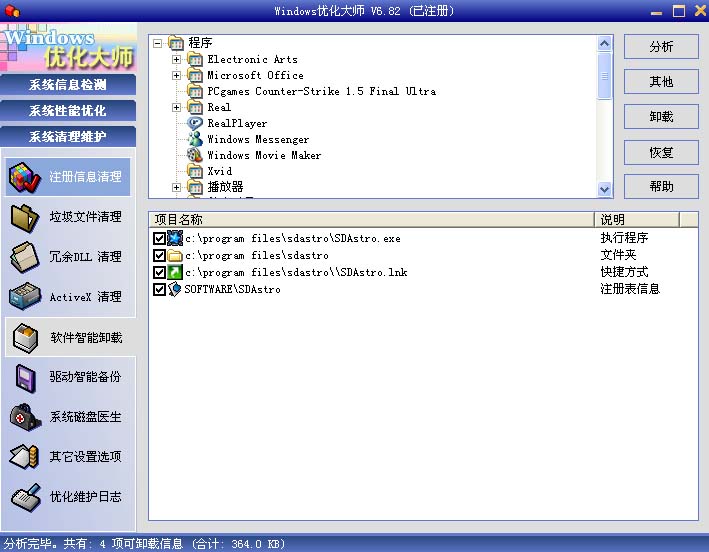Uncheck the SDAstro.lnk checkbox
This screenshot has width=709, height=552.
(159, 272)
